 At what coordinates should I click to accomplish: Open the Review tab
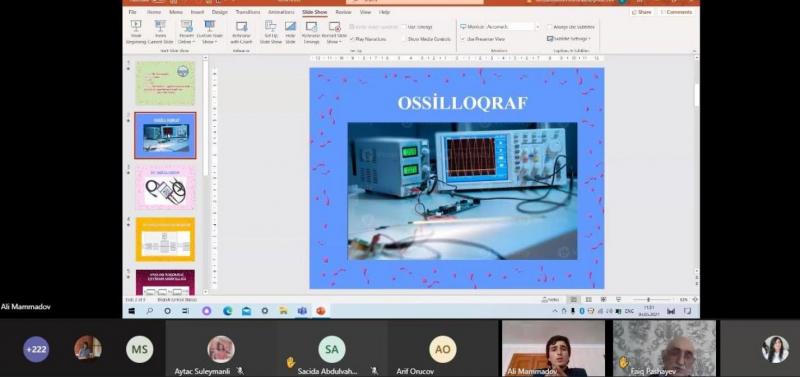(x=343, y=12)
